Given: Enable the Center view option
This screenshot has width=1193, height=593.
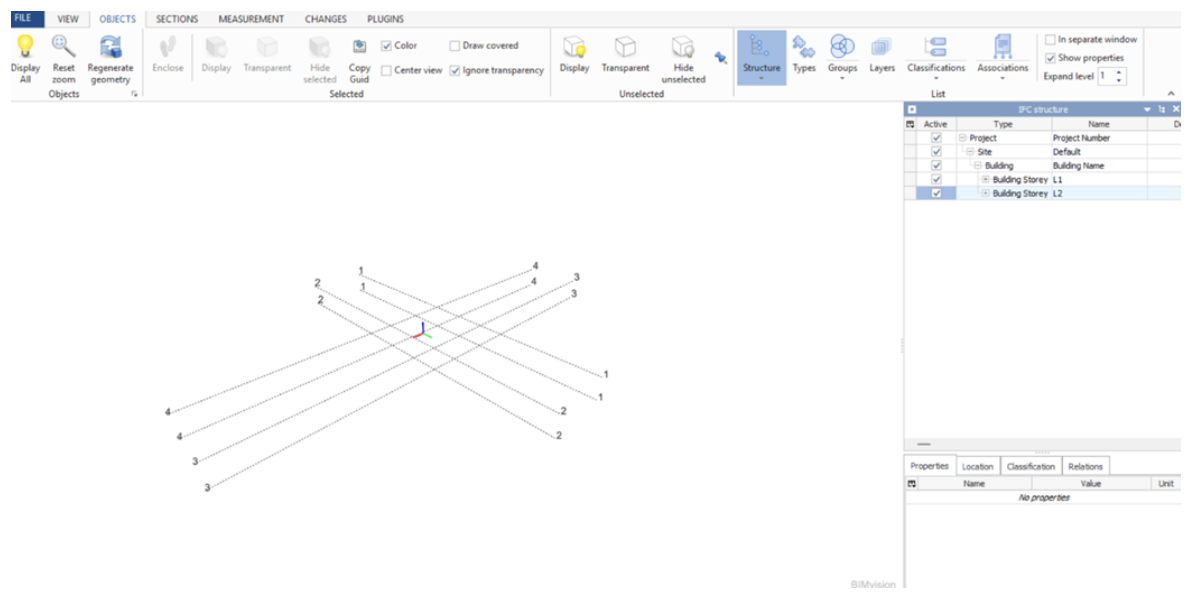Looking at the screenshot, I should [386, 71].
